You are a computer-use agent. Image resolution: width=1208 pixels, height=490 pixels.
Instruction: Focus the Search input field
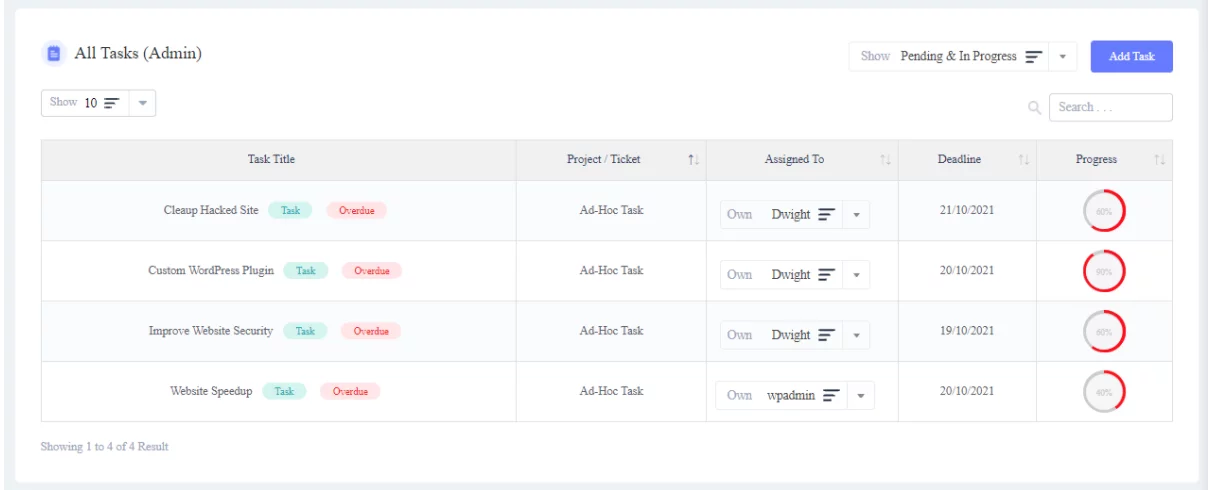[1110, 107]
